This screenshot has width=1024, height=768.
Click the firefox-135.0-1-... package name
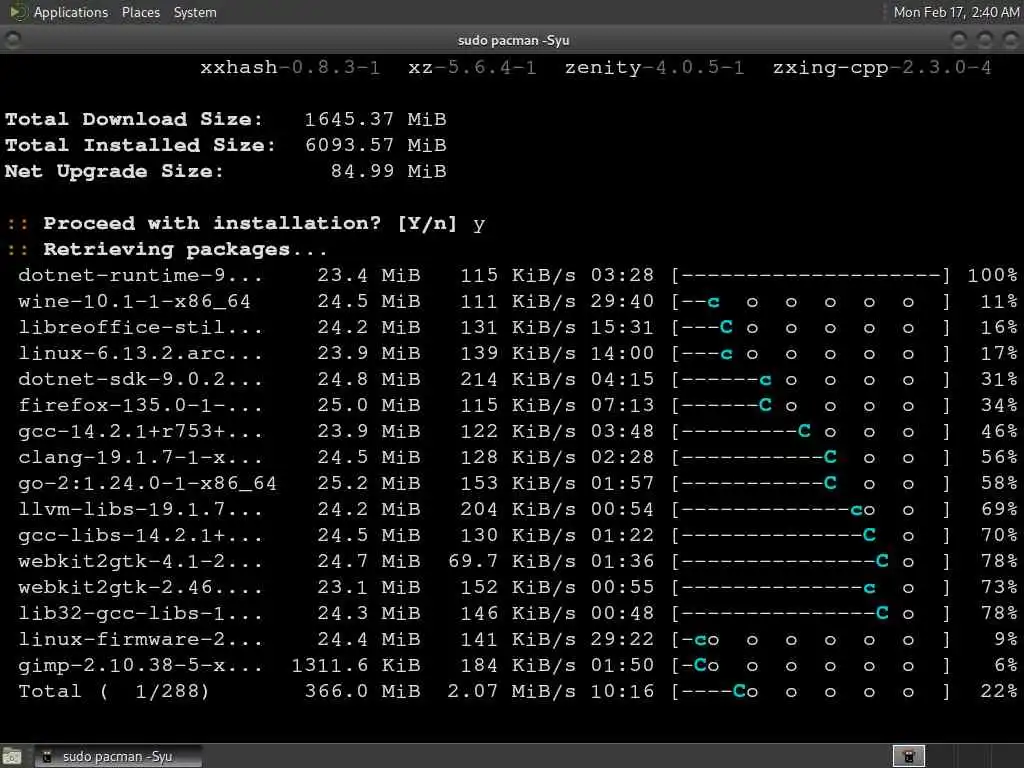[x=140, y=406]
